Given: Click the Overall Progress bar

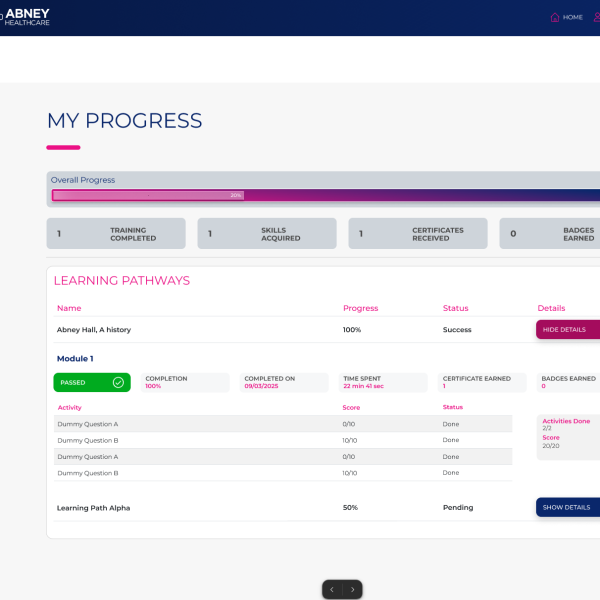Looking at the screenshot, I should [x=325, y=195].
